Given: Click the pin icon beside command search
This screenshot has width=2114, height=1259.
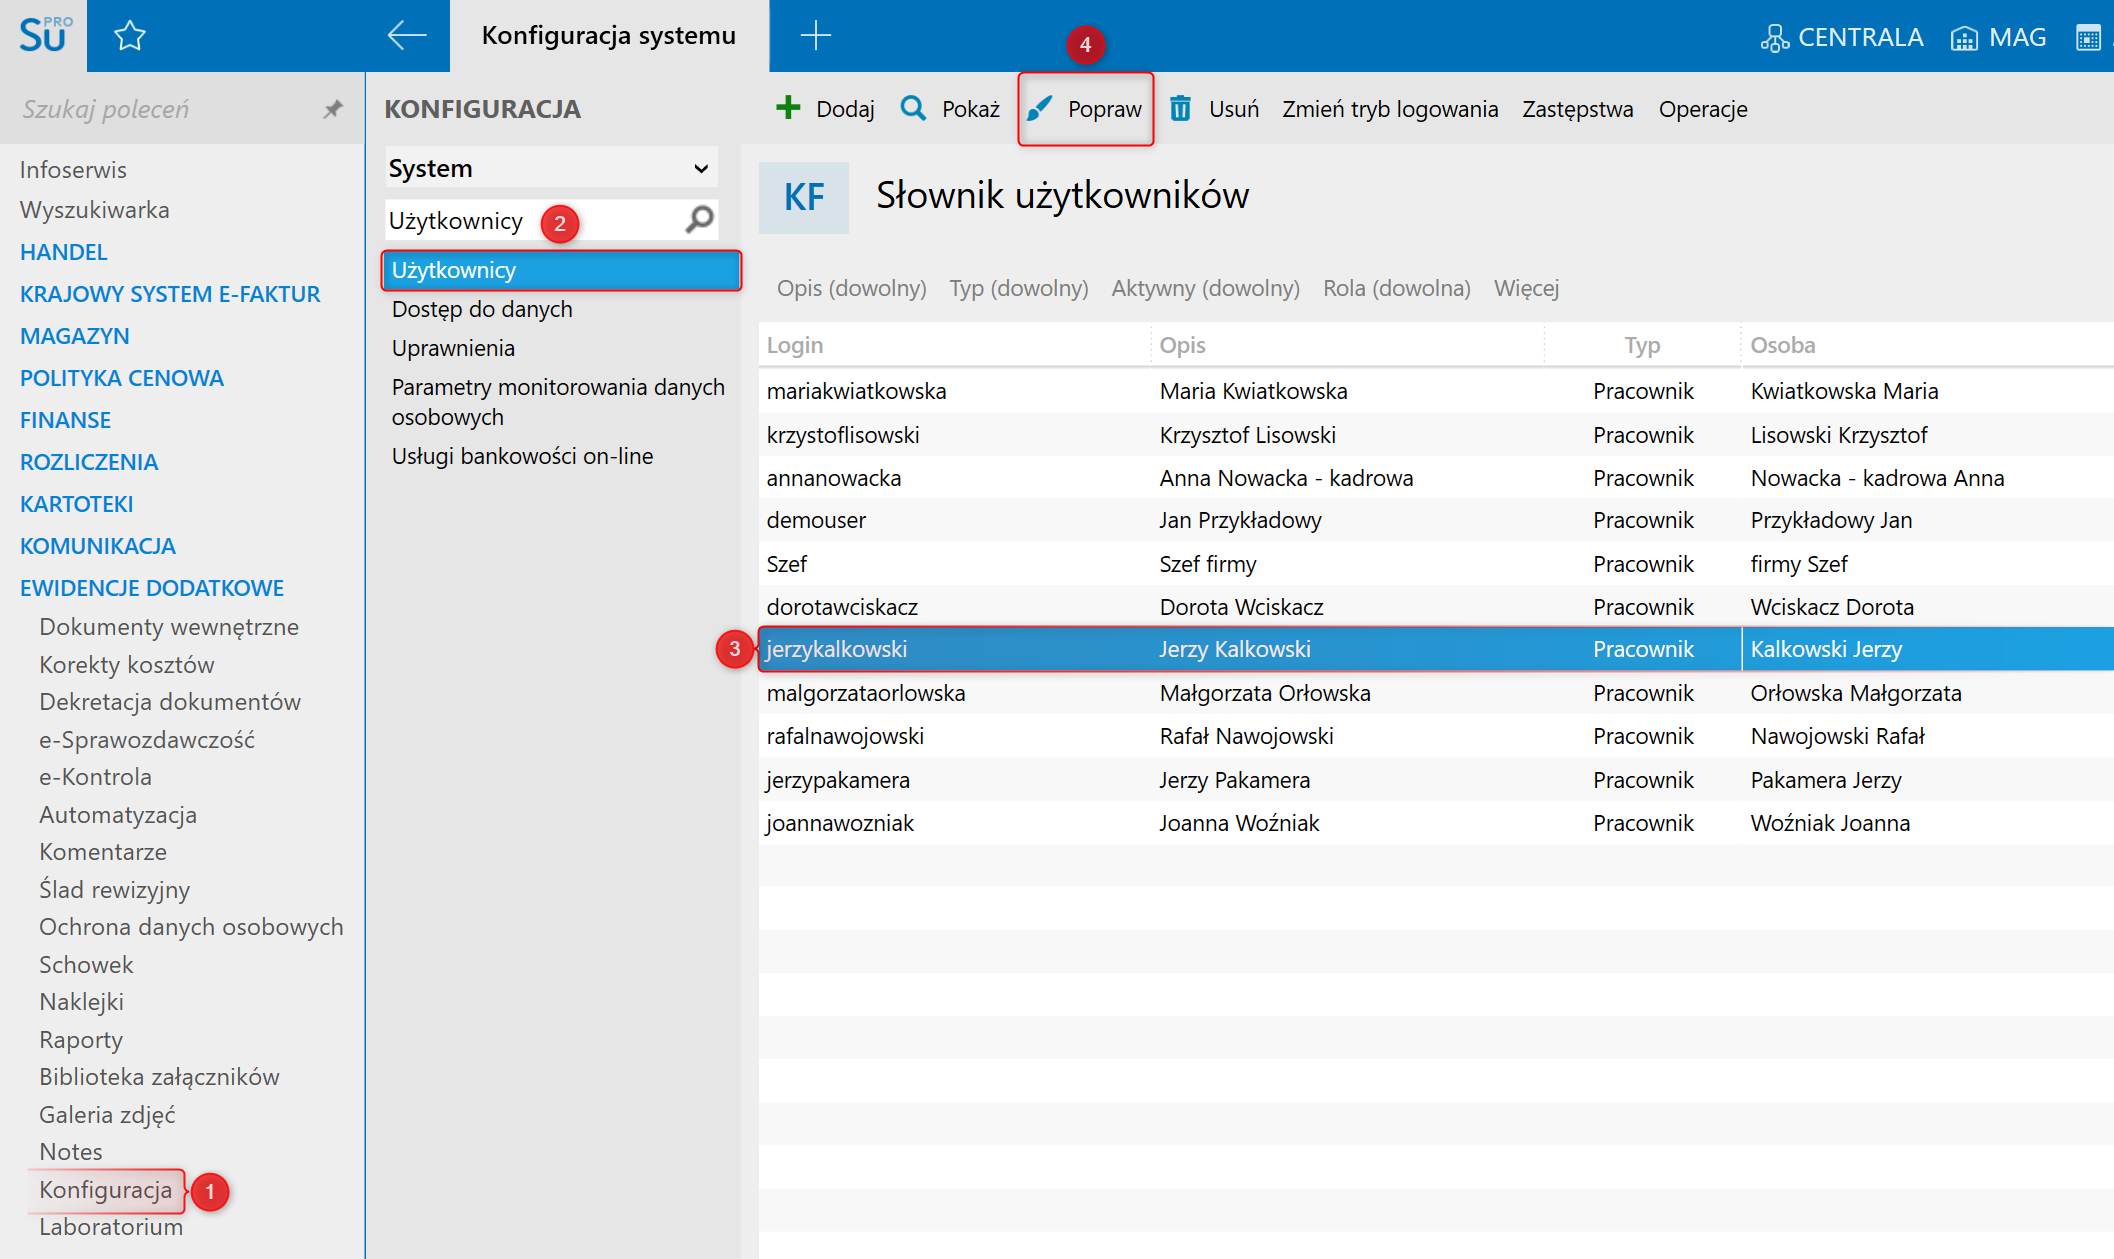Looking at the screenshot, I should pyautogui.click(x=333, y=109).
